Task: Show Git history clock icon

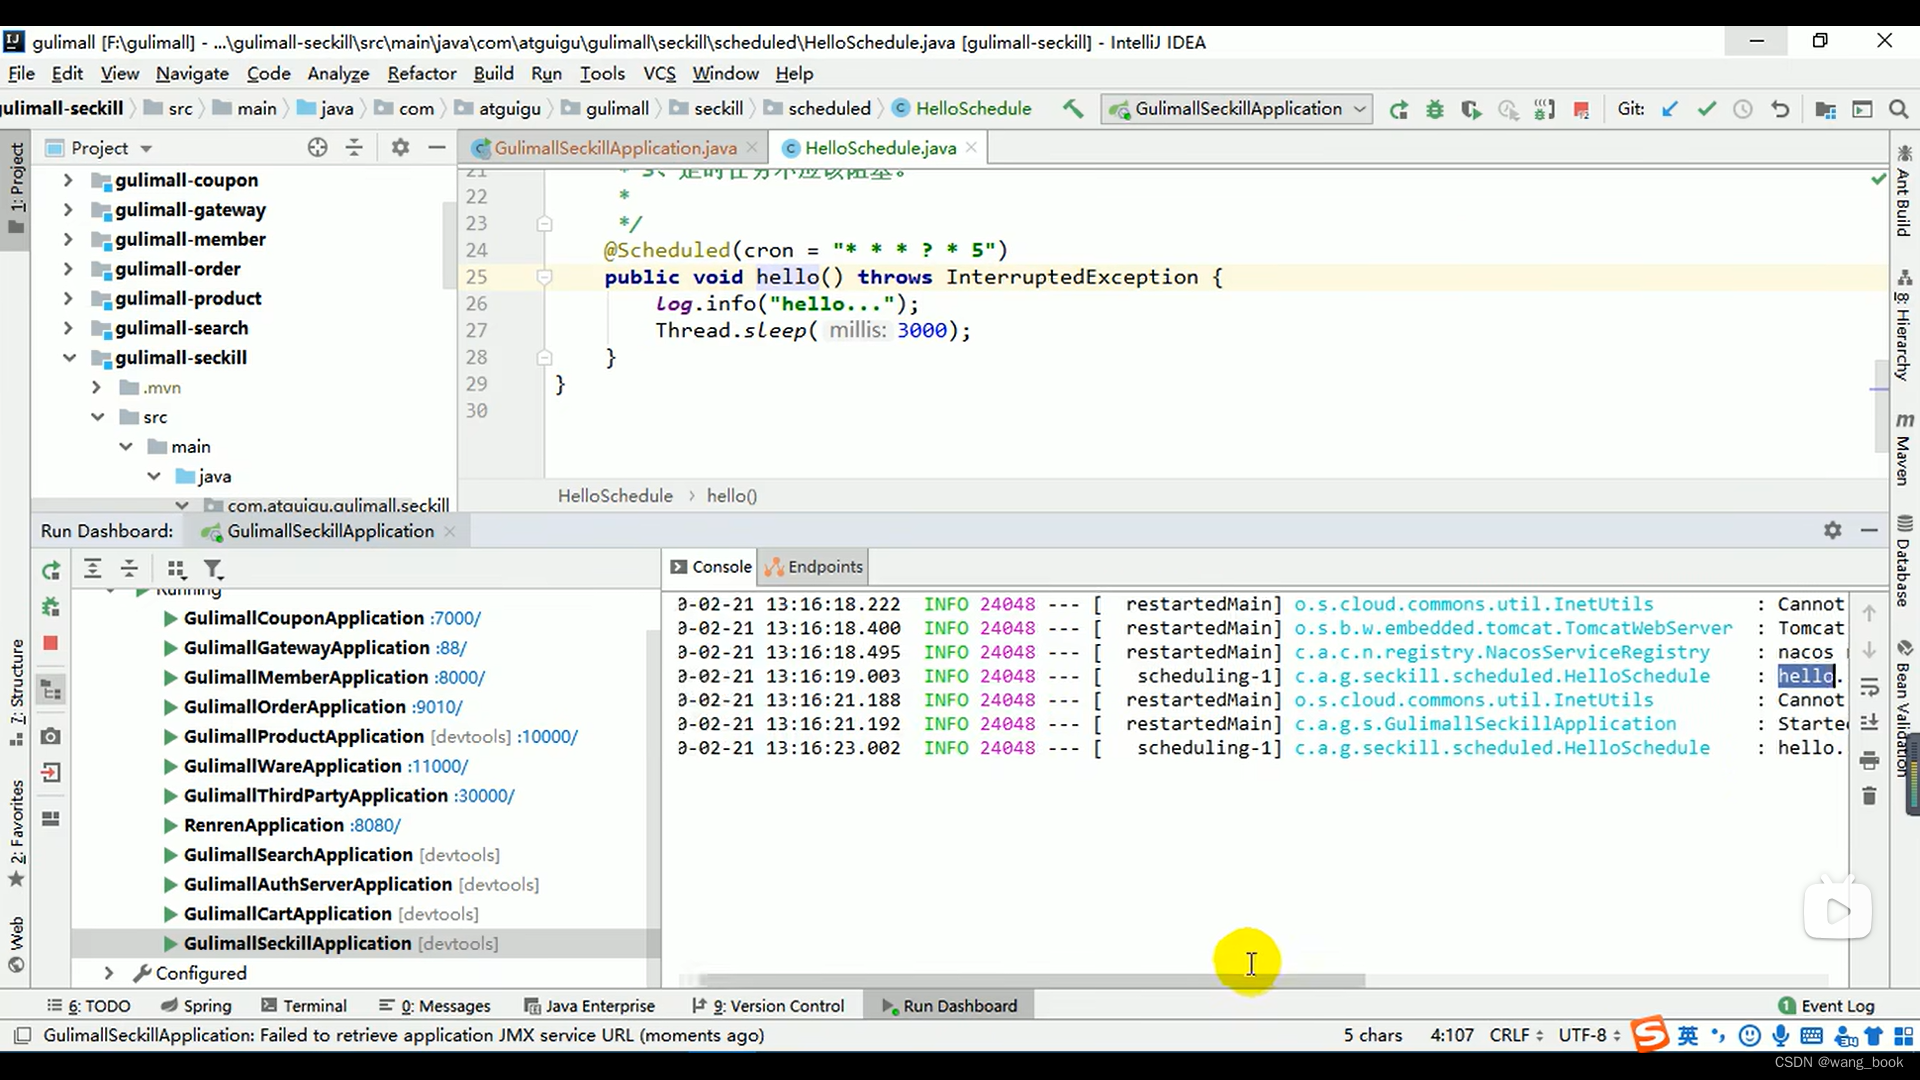Action: 1743,109
